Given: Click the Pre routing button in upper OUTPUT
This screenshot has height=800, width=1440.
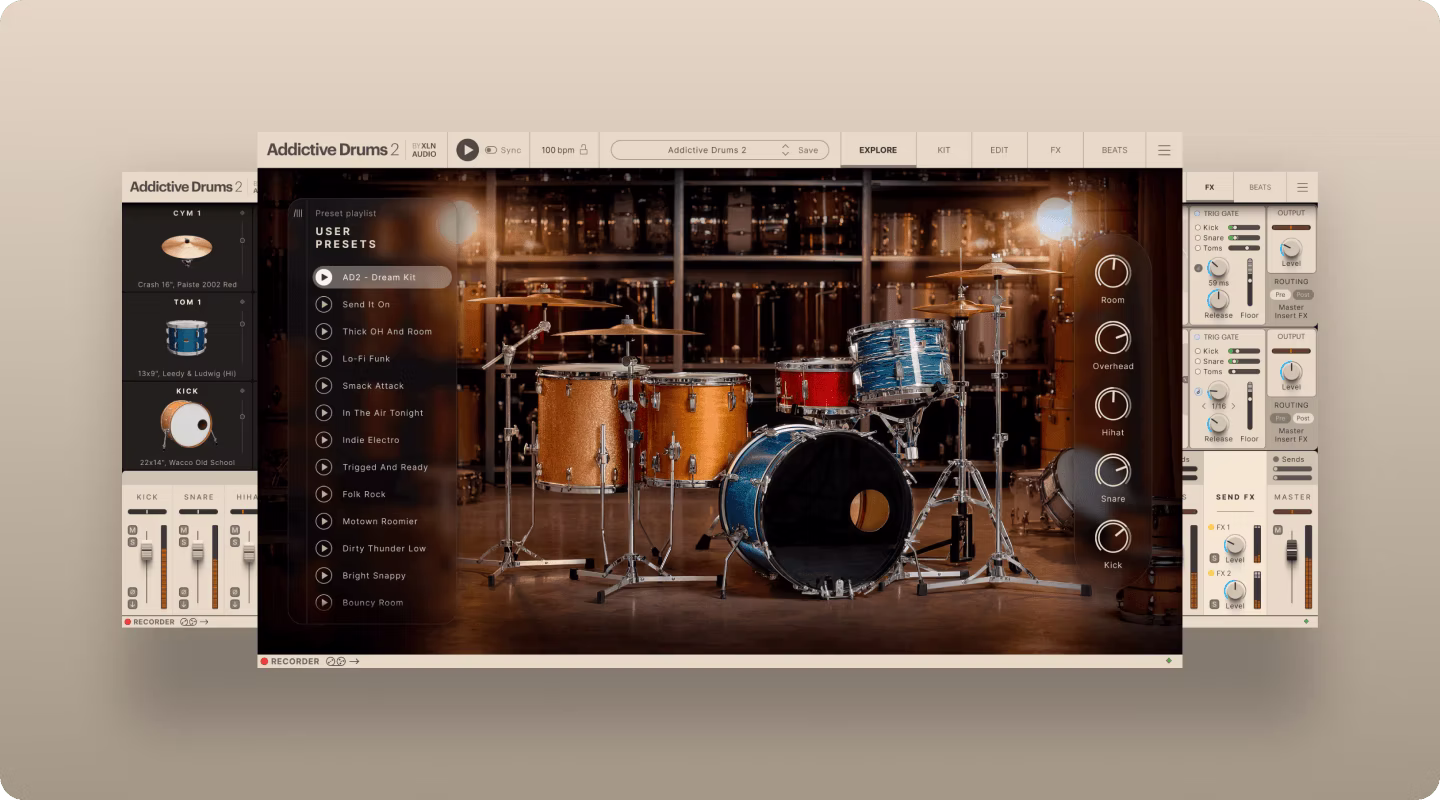Looking at the screenshot, I should 1280,295.
